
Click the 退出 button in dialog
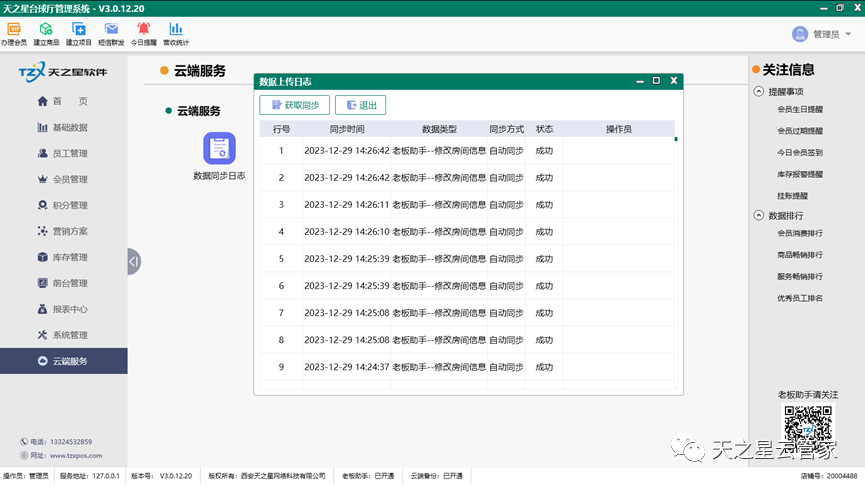coord(360,105)
